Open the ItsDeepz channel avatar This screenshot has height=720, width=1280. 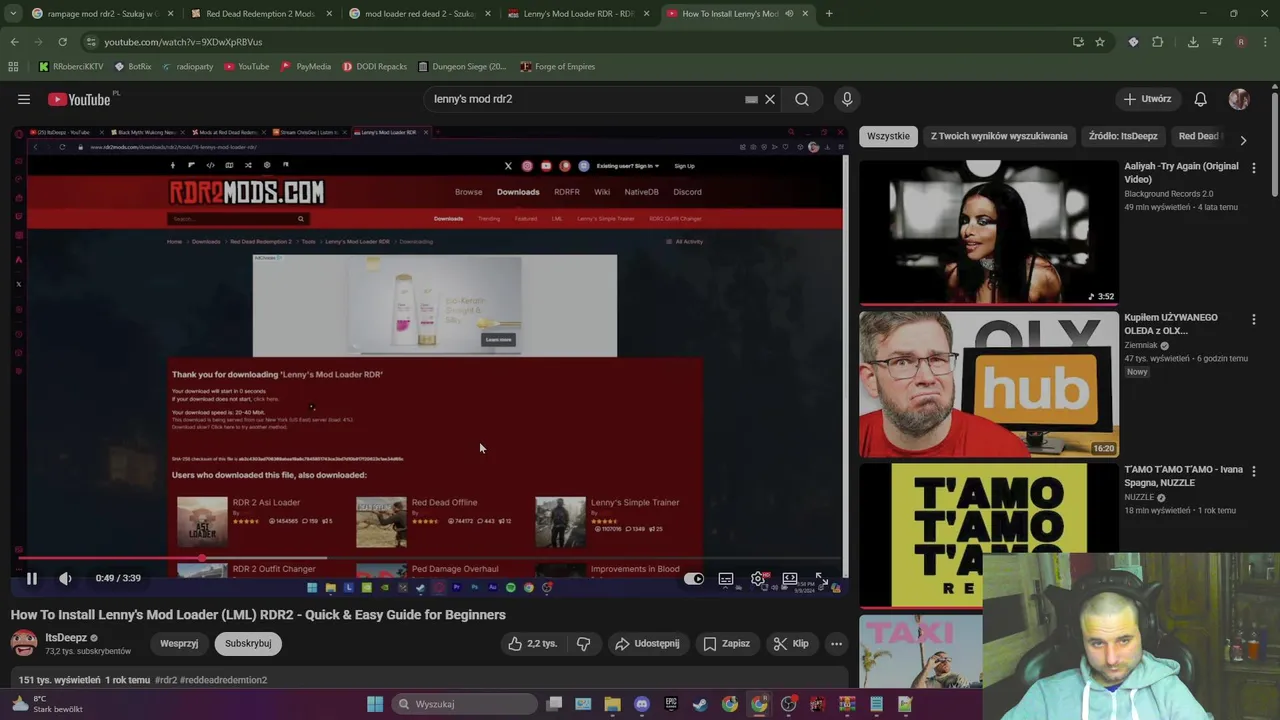coord(24,643)
